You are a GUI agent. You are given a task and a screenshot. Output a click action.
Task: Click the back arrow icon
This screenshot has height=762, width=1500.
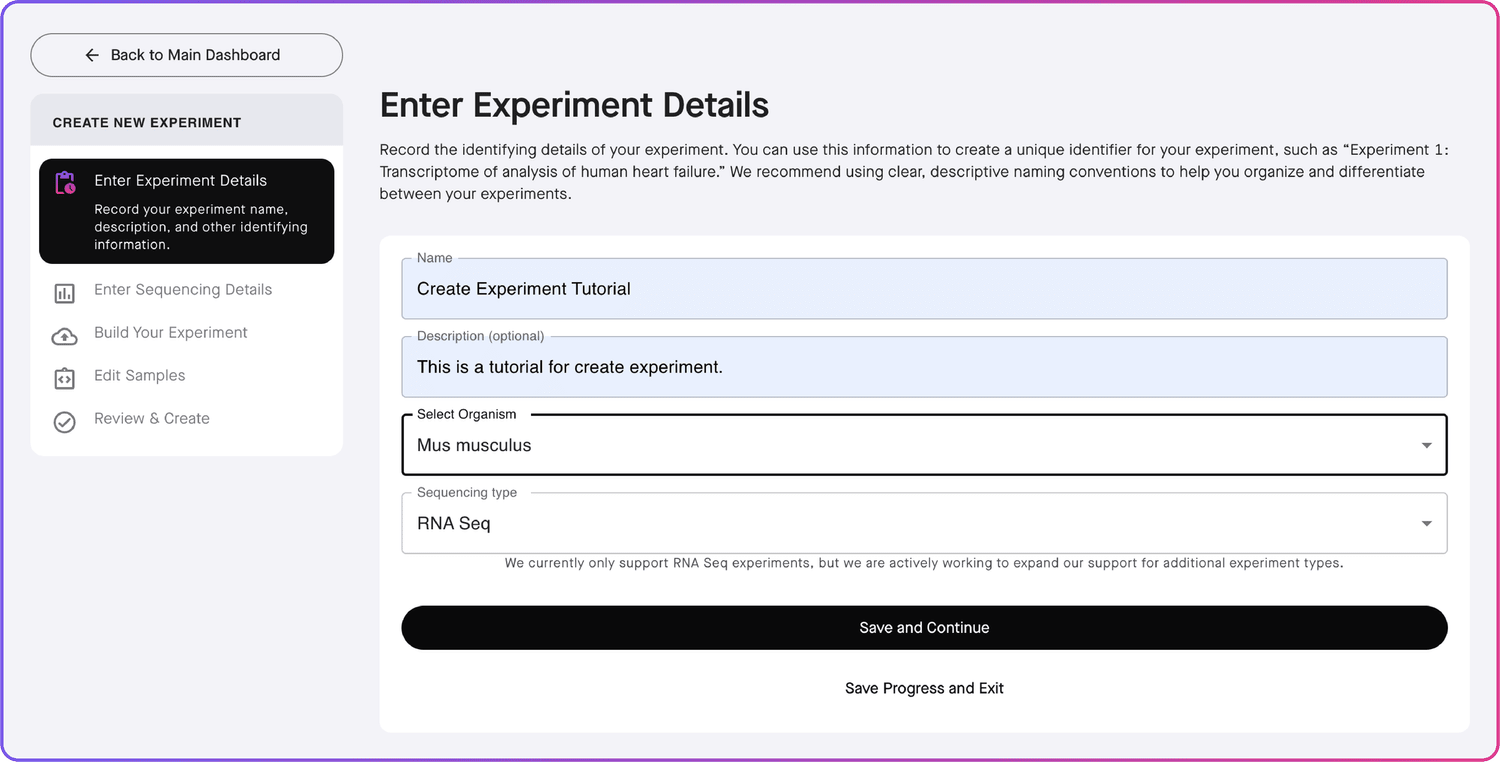pyautogui.click(x=92, y=55)
